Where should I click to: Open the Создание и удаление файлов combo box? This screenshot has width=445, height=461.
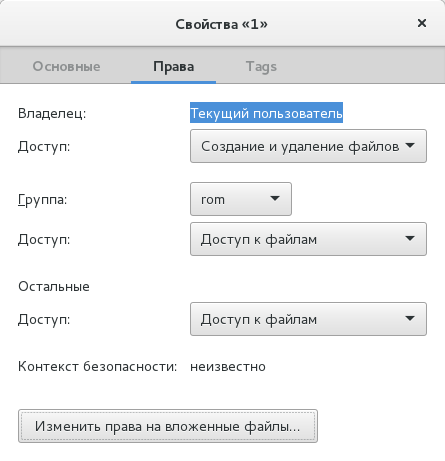[308, 146]
